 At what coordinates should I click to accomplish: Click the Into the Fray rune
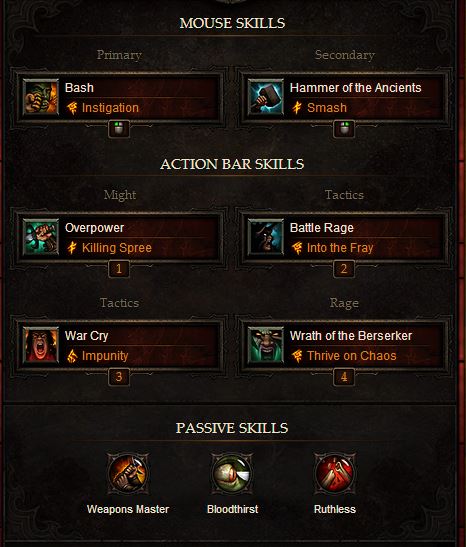pyautogui.click(x=340, y=248)
